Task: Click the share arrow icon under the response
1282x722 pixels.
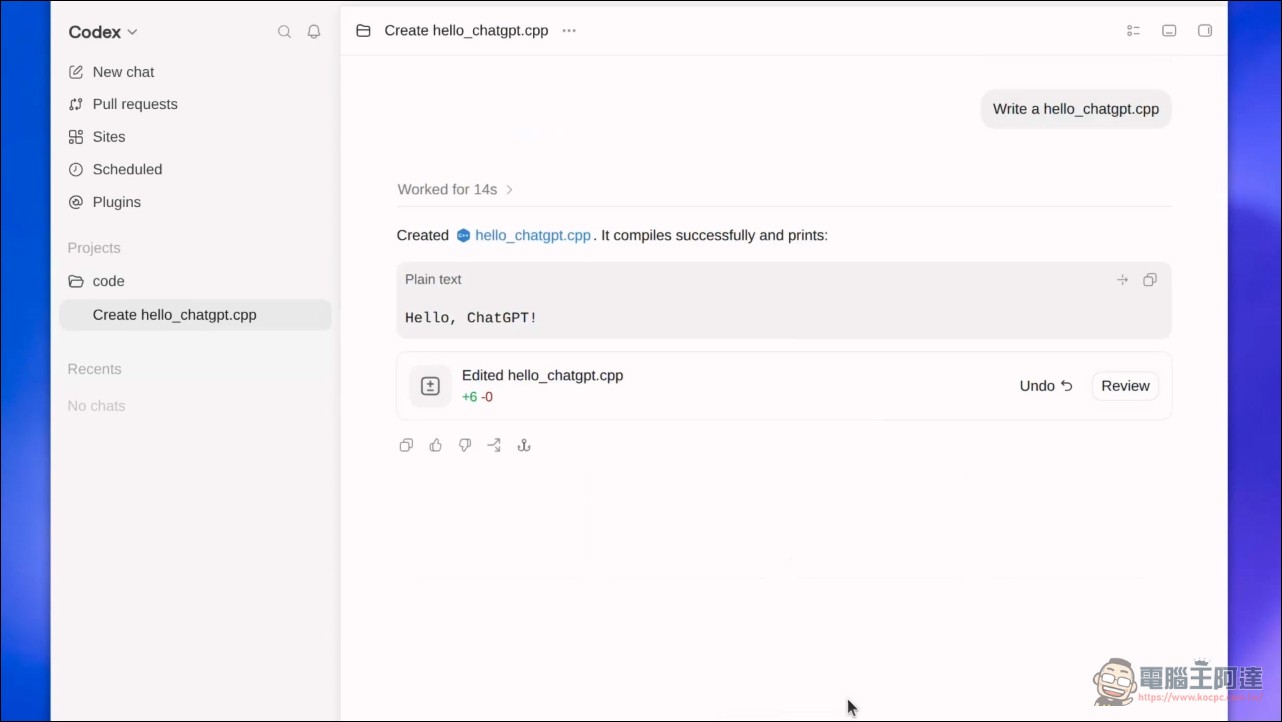Action: coord(494,445)
